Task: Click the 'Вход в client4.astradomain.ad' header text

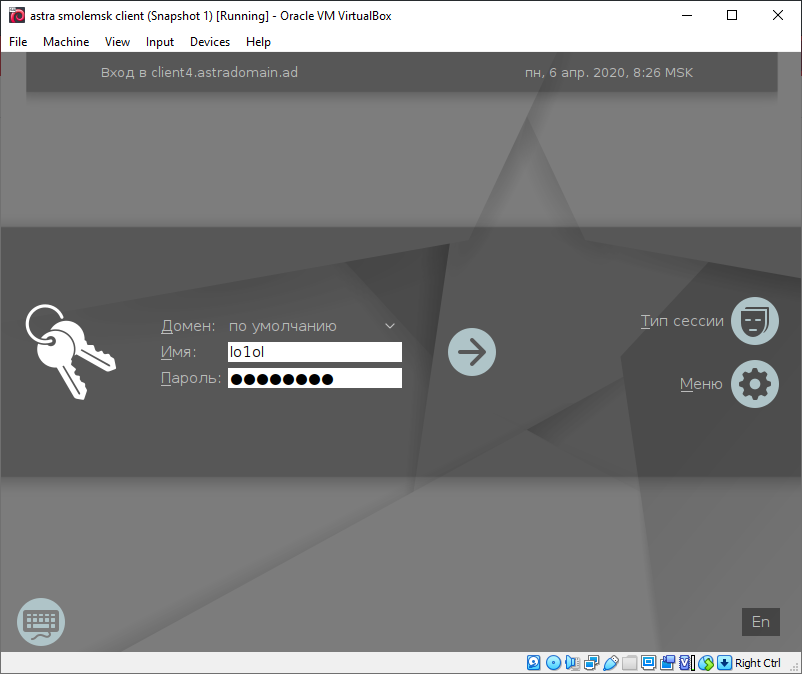Action: pos(199,73)
